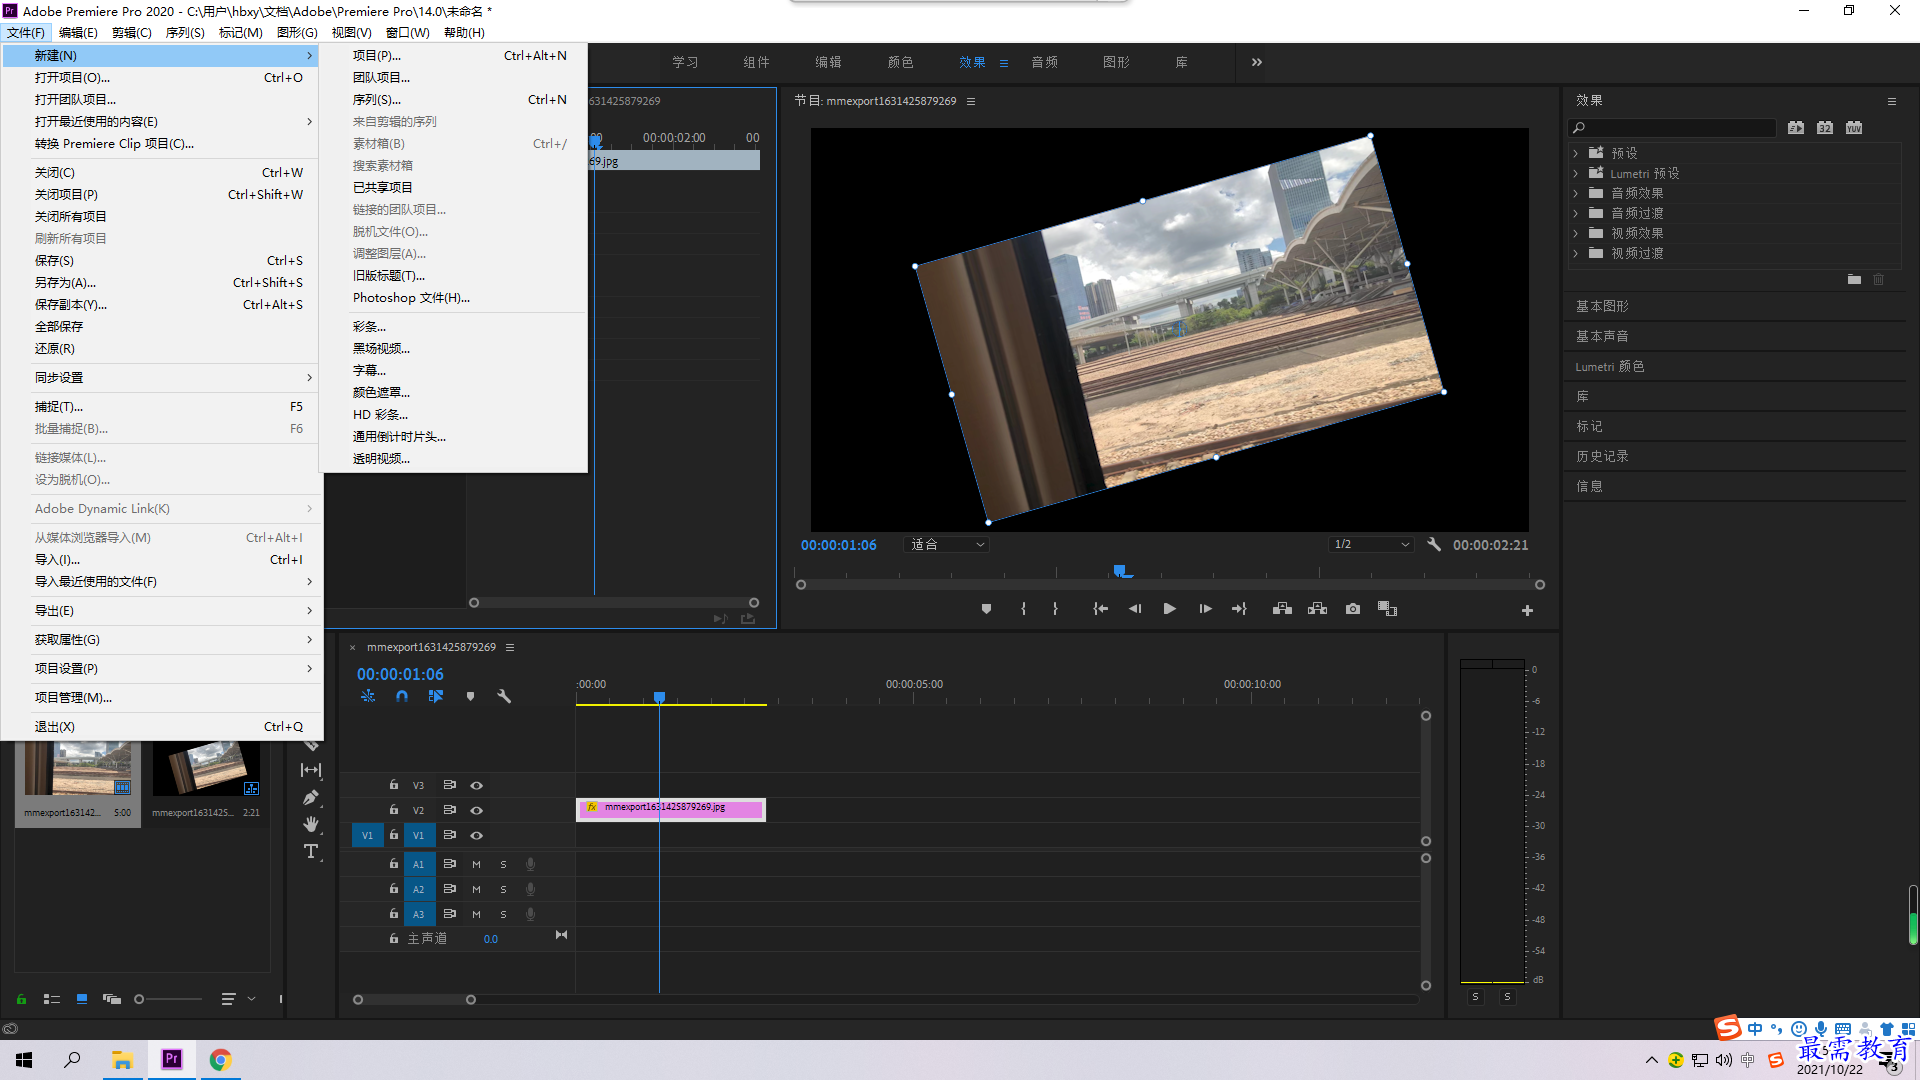Open the Lumetri 颜色 panel
The height and width of the screenshot is (1080, 1920).
pos(1610,366)
